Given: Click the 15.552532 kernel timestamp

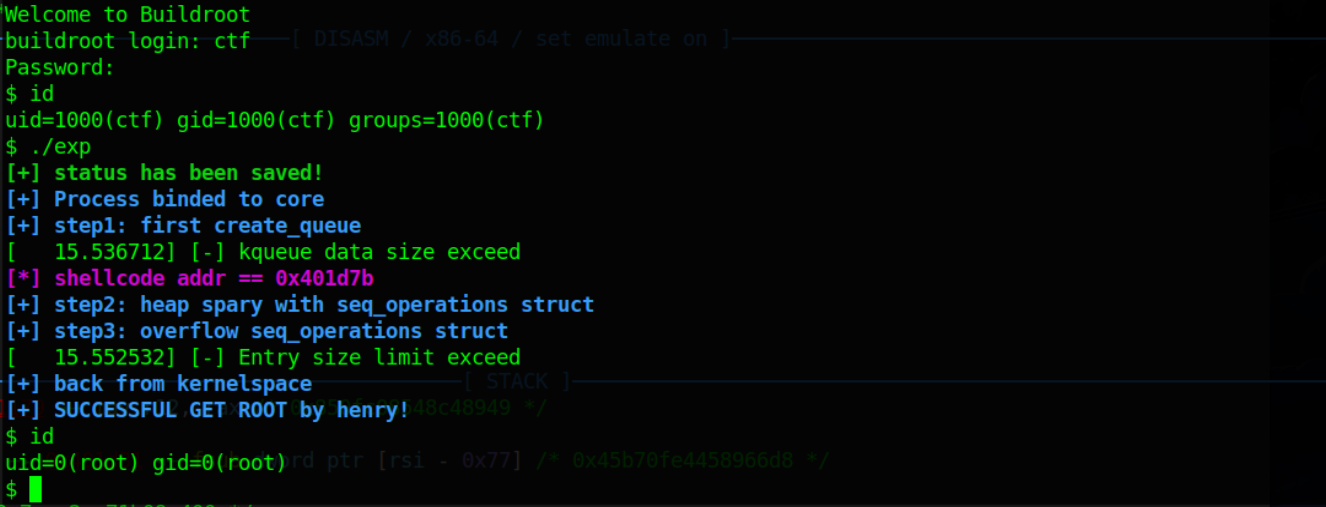Looking at the screenshot, I should pos(103,357).
